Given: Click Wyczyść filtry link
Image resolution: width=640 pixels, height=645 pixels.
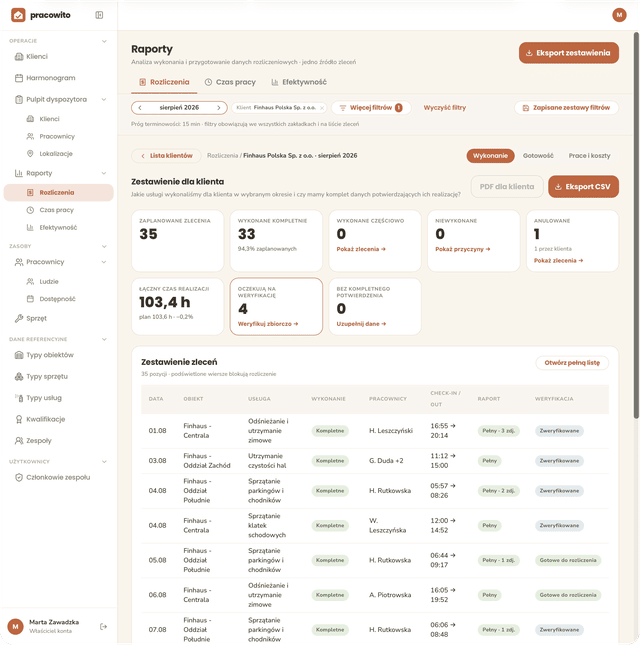Looking at the screenshot, I should point(445,108).
